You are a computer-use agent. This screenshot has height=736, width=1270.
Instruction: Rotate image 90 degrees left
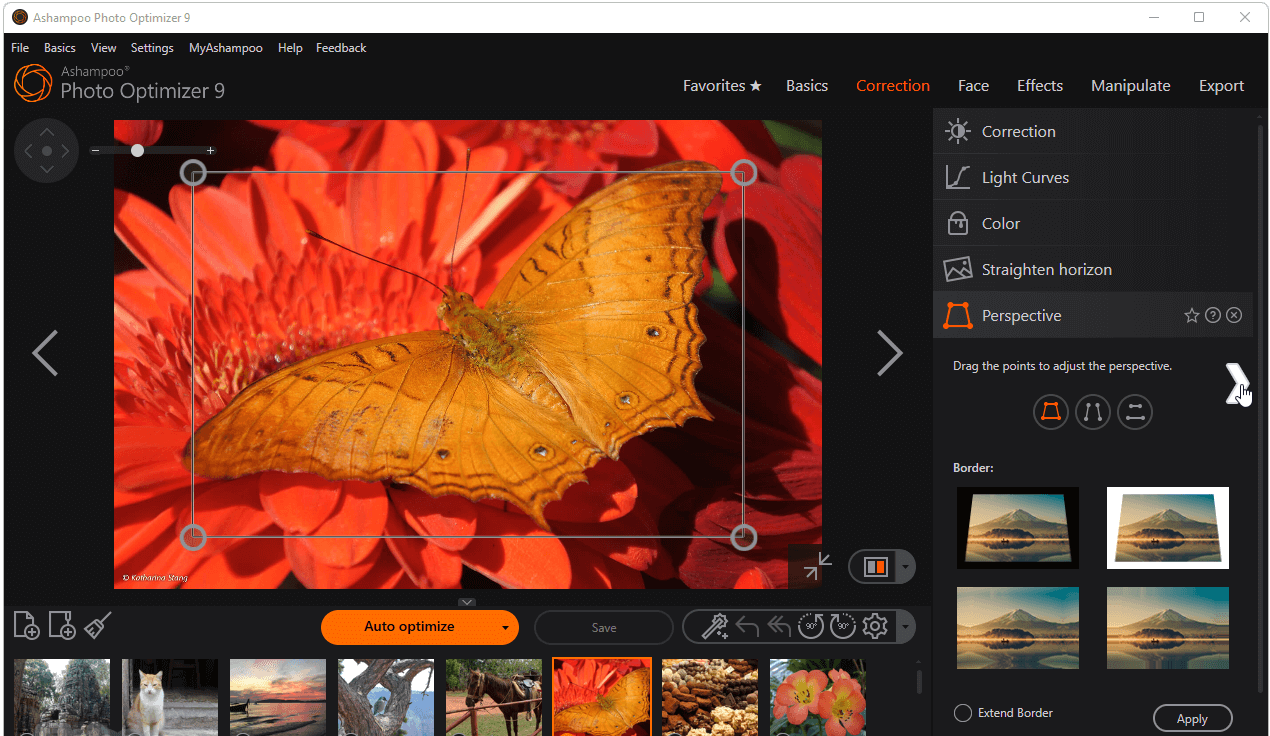tap(809, 627)
